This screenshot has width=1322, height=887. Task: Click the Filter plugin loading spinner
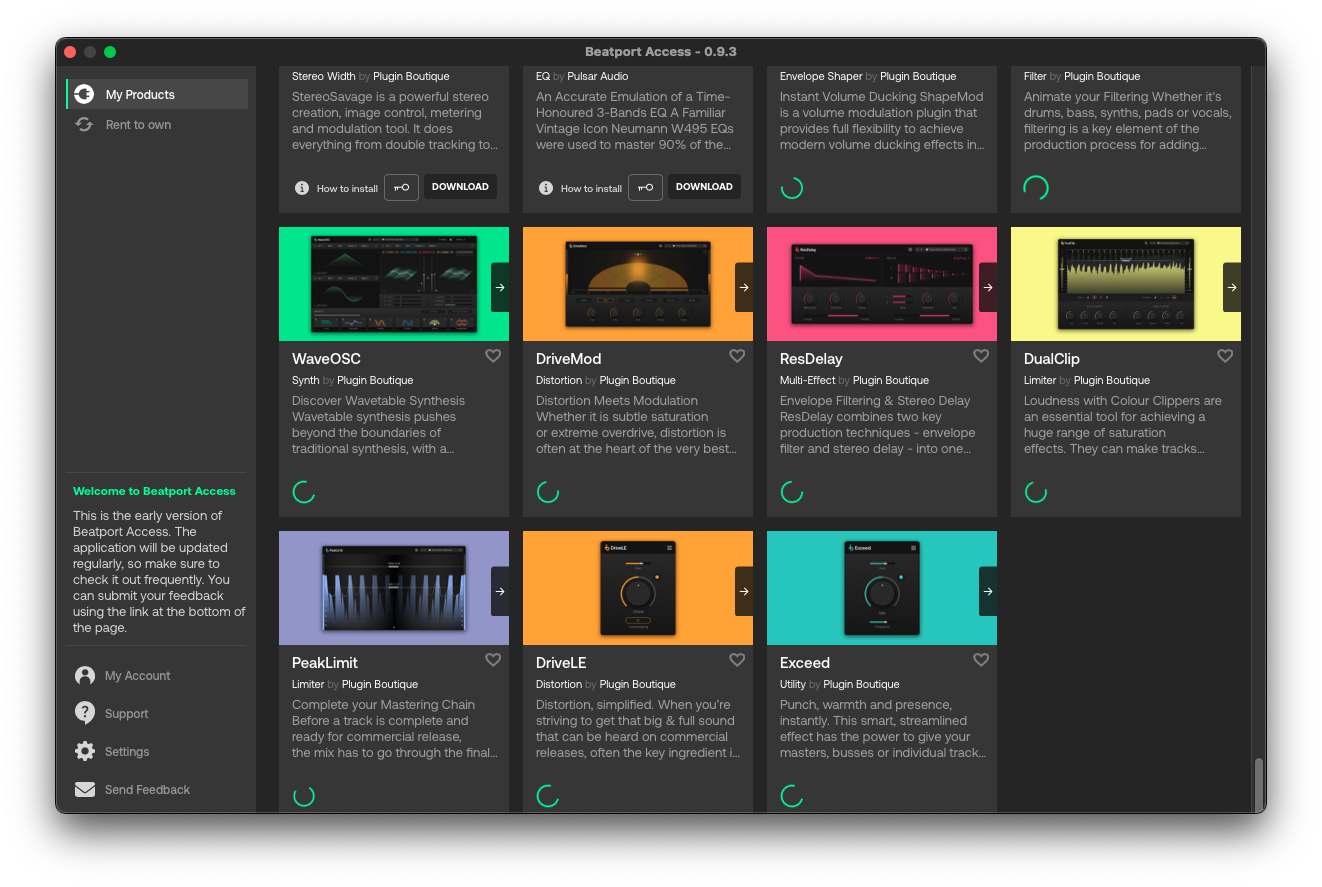click(1036, 188)
